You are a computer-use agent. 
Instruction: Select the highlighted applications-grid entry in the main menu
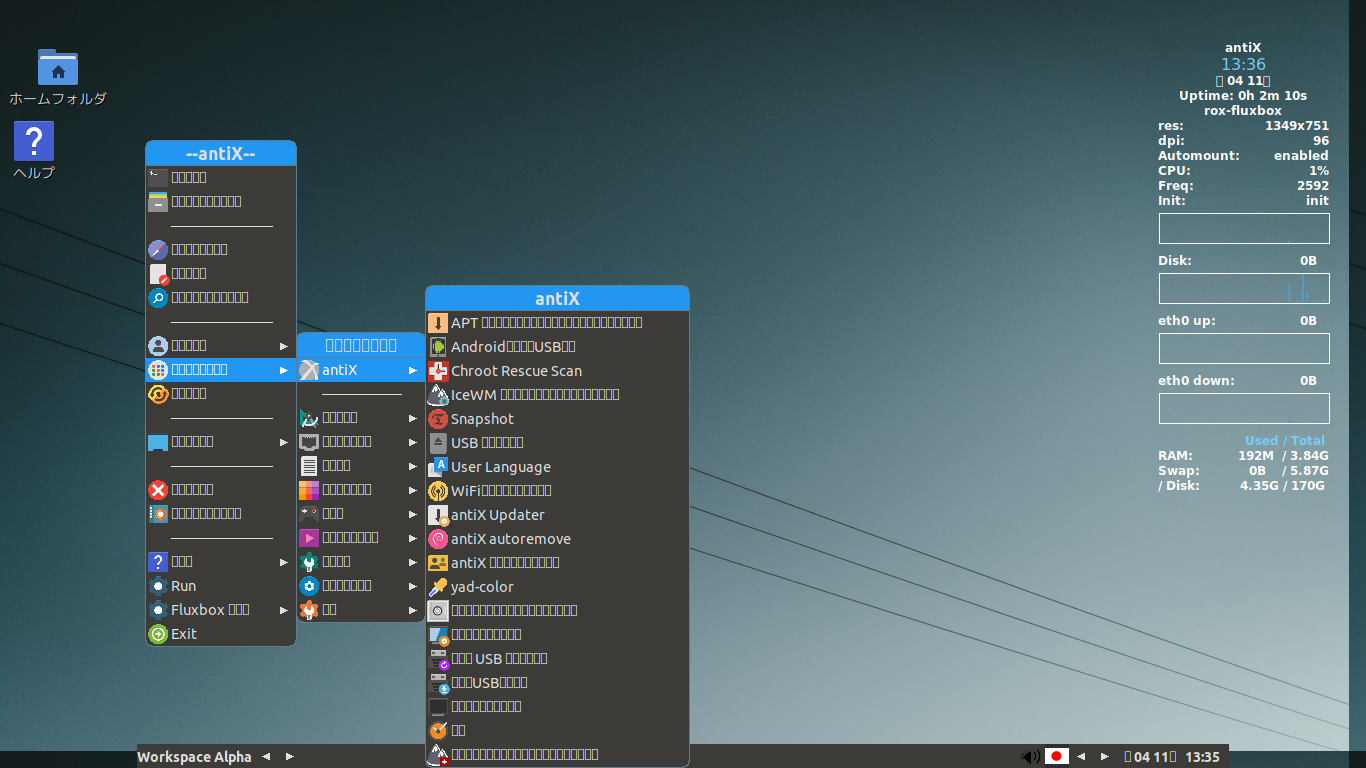(221, 369)
